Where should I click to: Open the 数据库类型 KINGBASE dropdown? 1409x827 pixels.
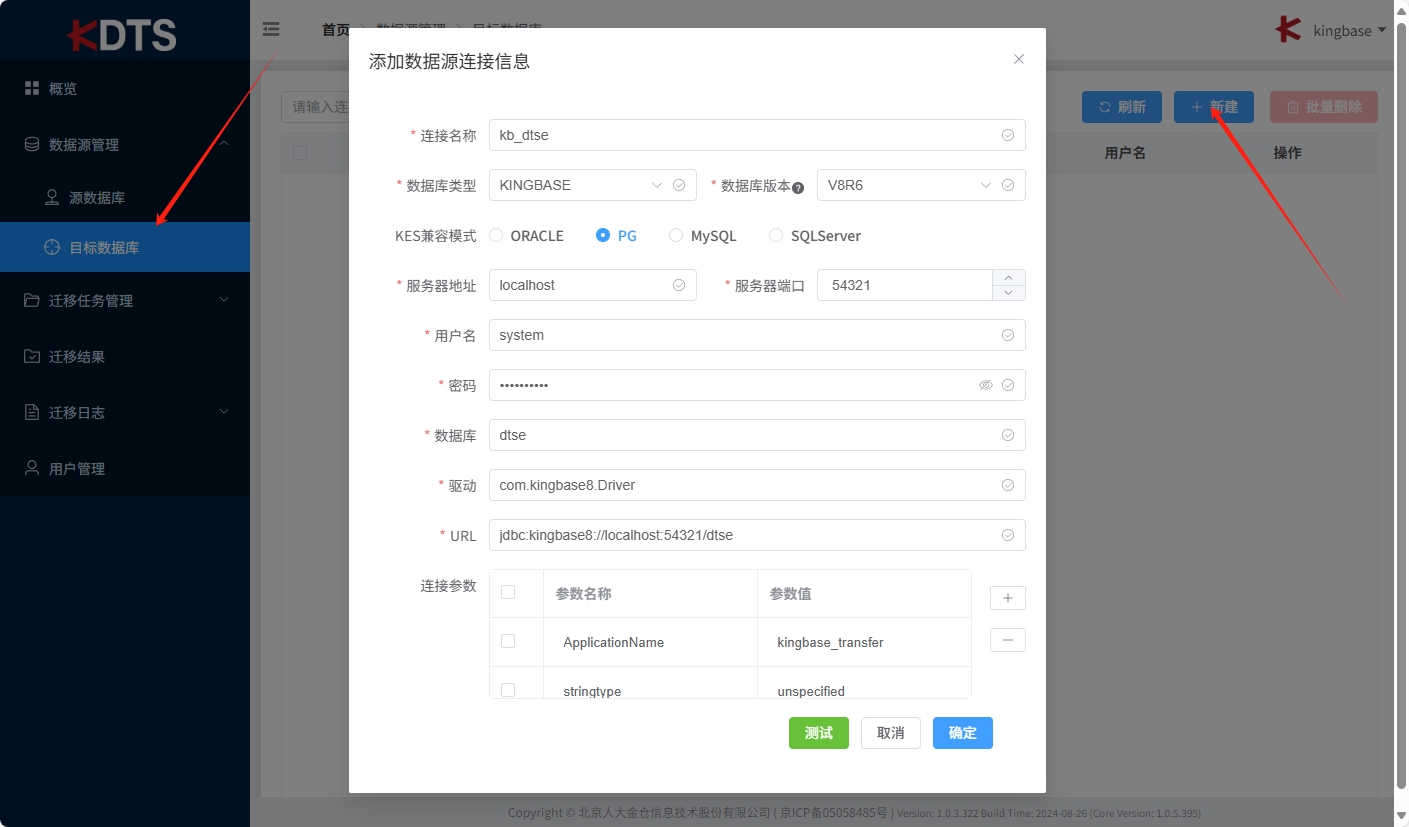pos(592,185)
